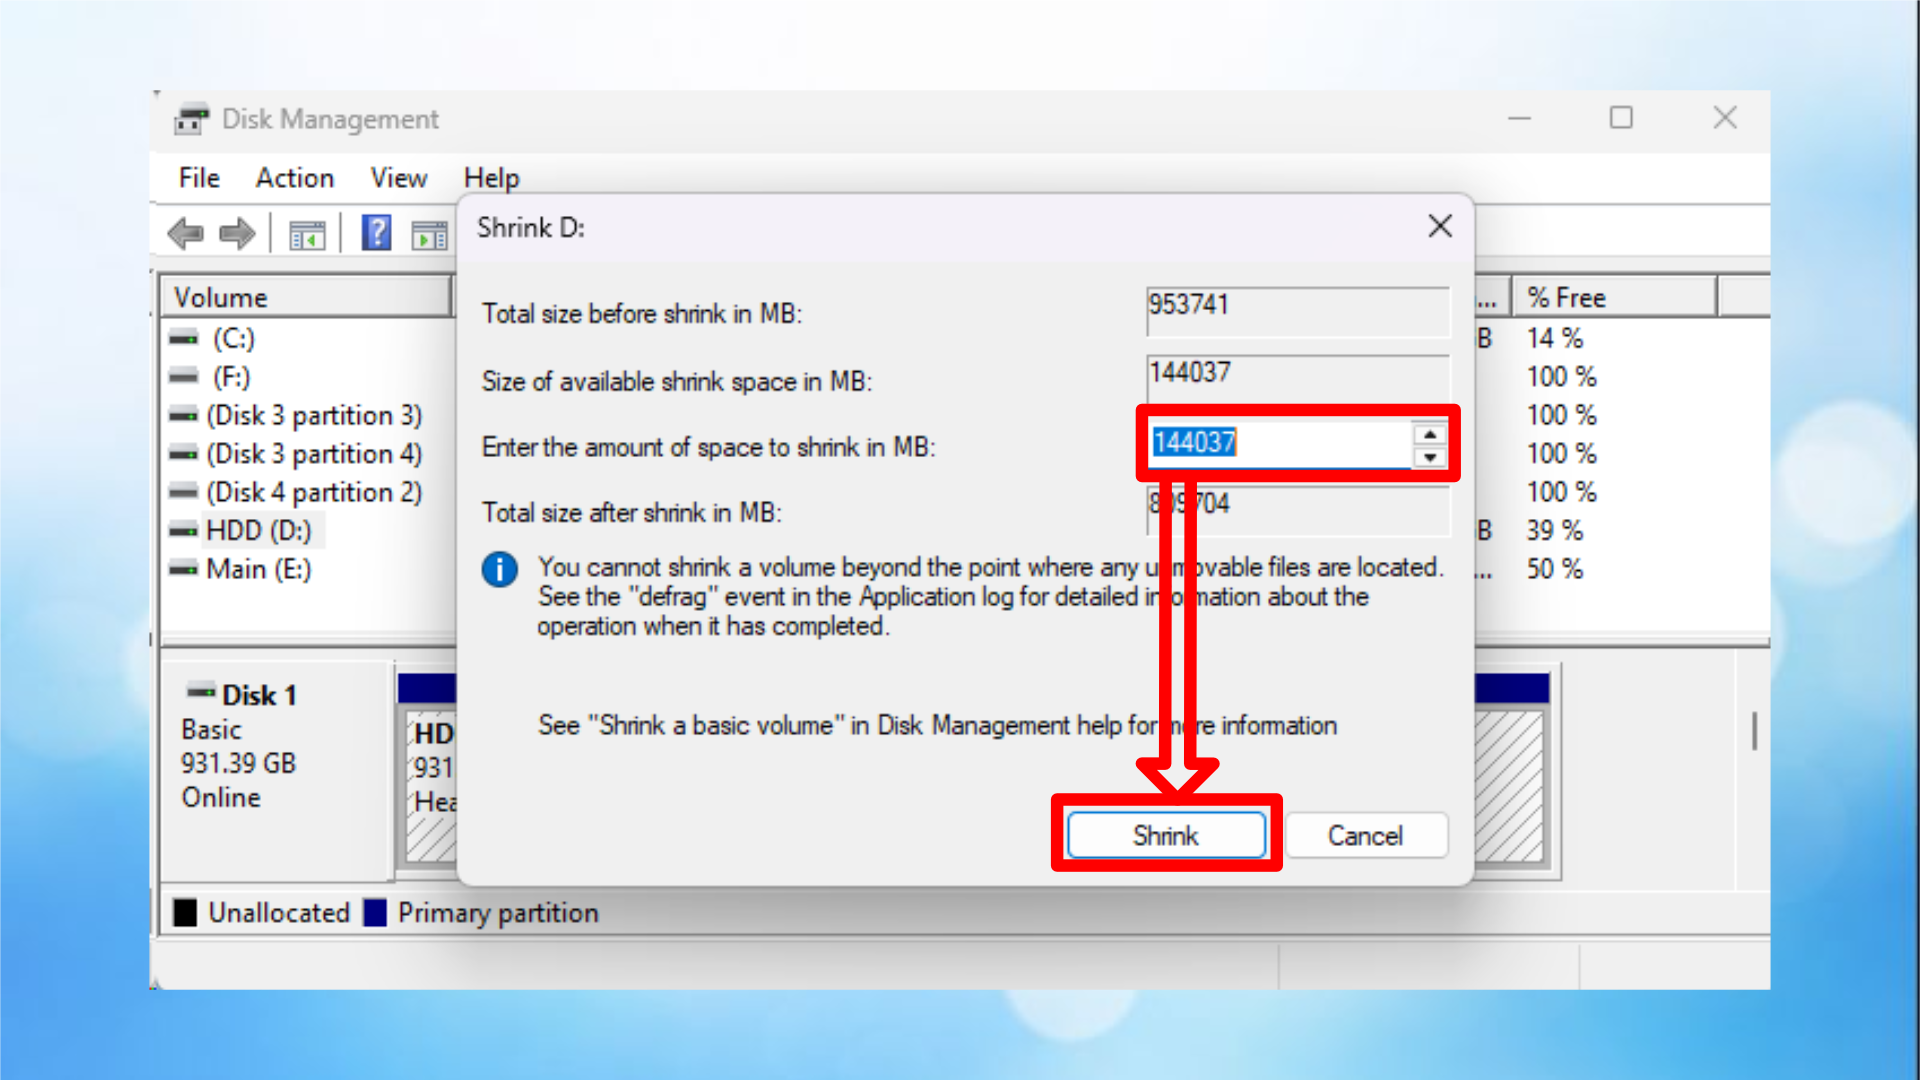Screen dimensions: 1920x1080
Task: Open the File menu
Action: click(x=198, y=178)
